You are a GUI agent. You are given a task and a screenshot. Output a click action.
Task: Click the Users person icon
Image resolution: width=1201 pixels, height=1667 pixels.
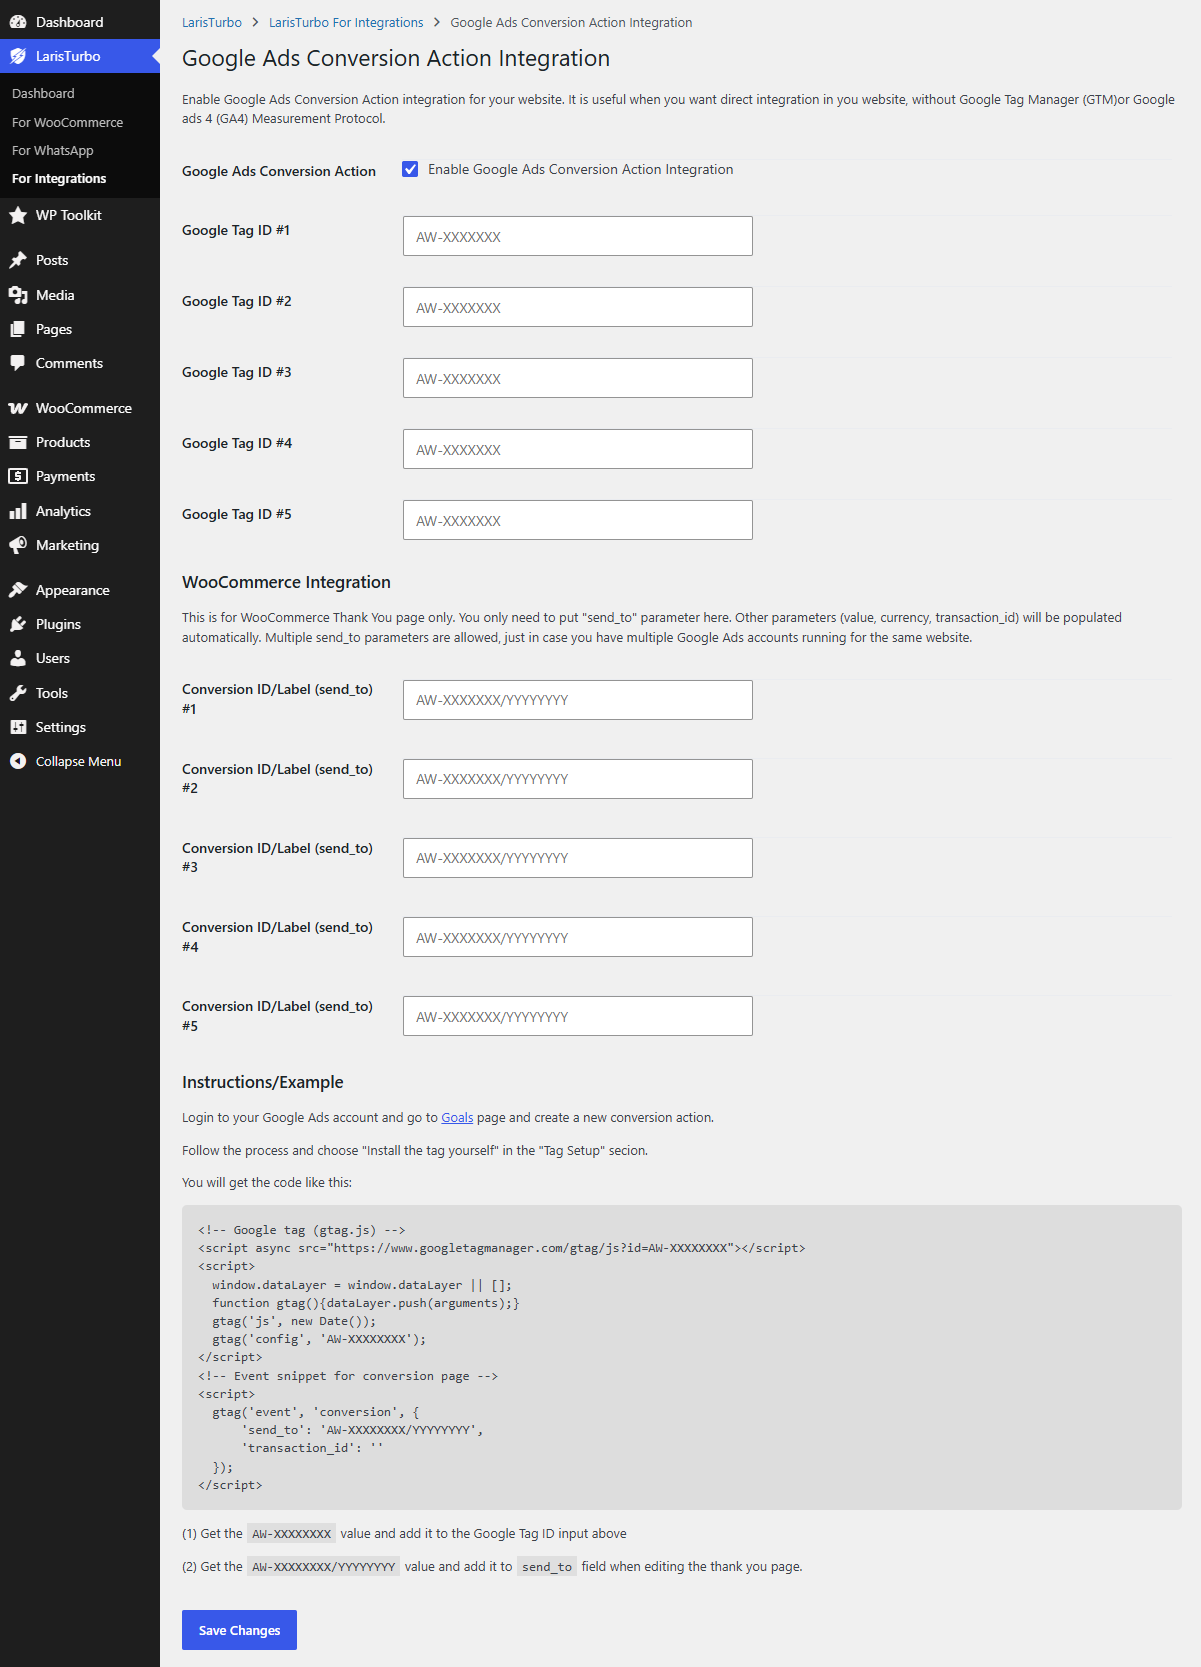coord(18,658)
